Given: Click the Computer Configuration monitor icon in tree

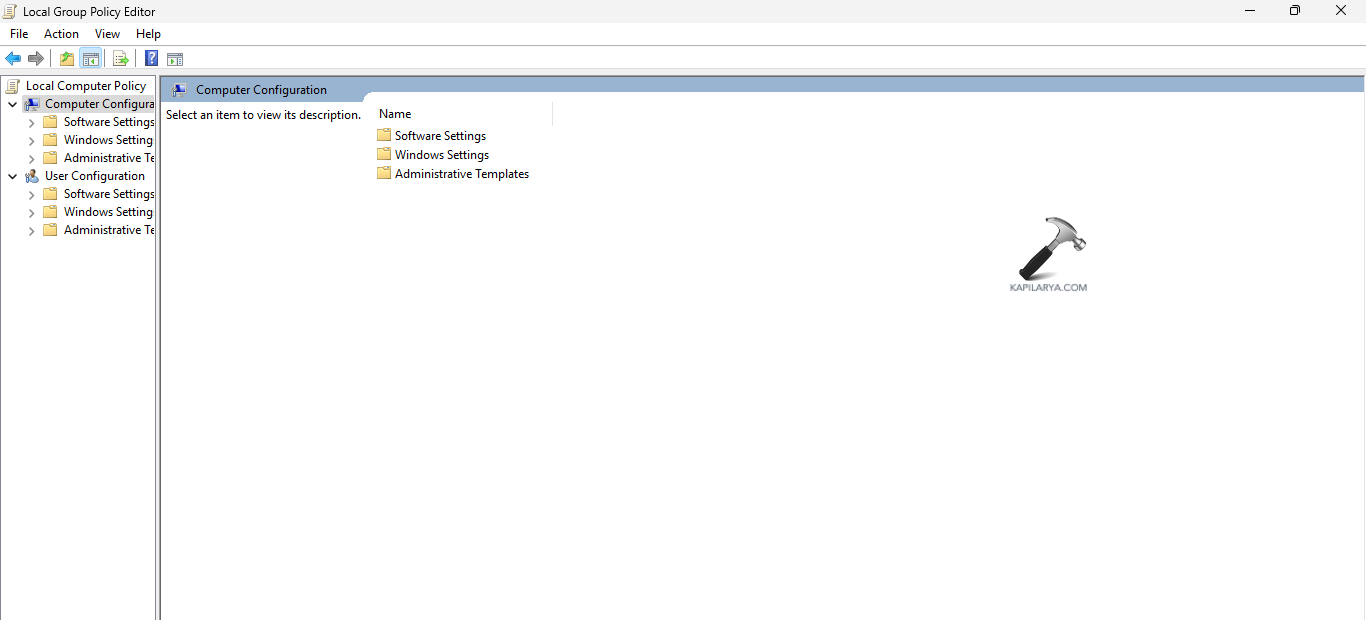Looking at the screenshot, I should point(32,104).
